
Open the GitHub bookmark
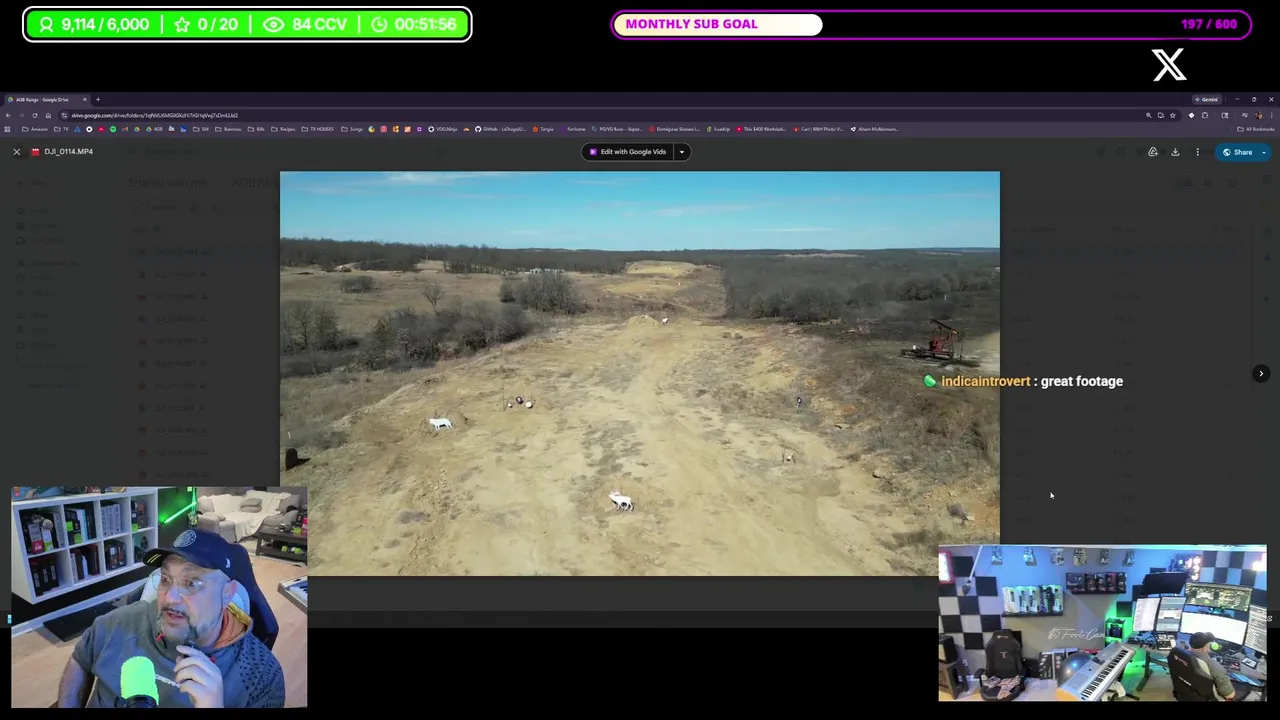500,129
